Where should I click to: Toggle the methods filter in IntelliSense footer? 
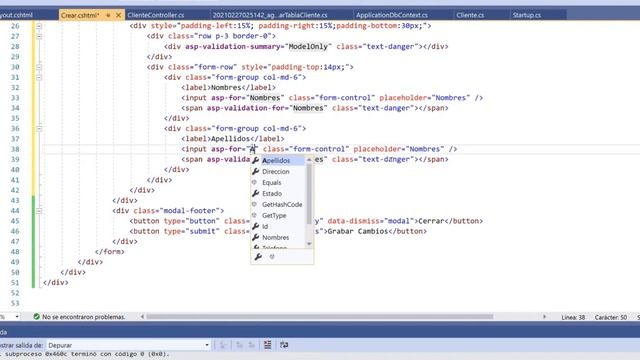272,257
